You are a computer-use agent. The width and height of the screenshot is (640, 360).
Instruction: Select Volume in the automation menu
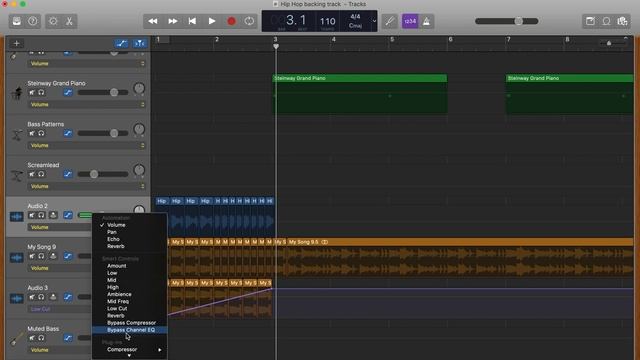click(130, 225)
